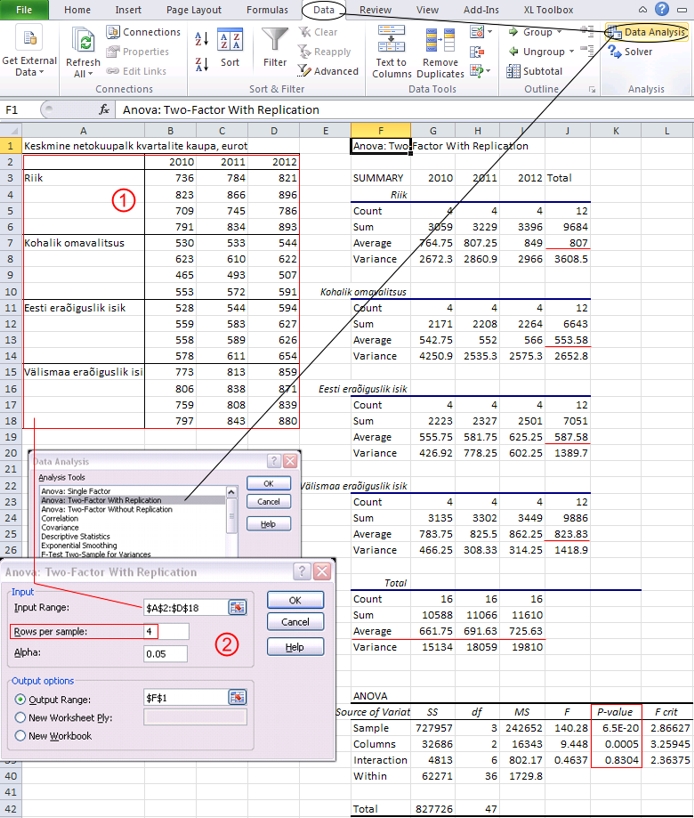Click Edit Links in ribbon
Screen dimensions: 694x818
[x=136, y=71]
